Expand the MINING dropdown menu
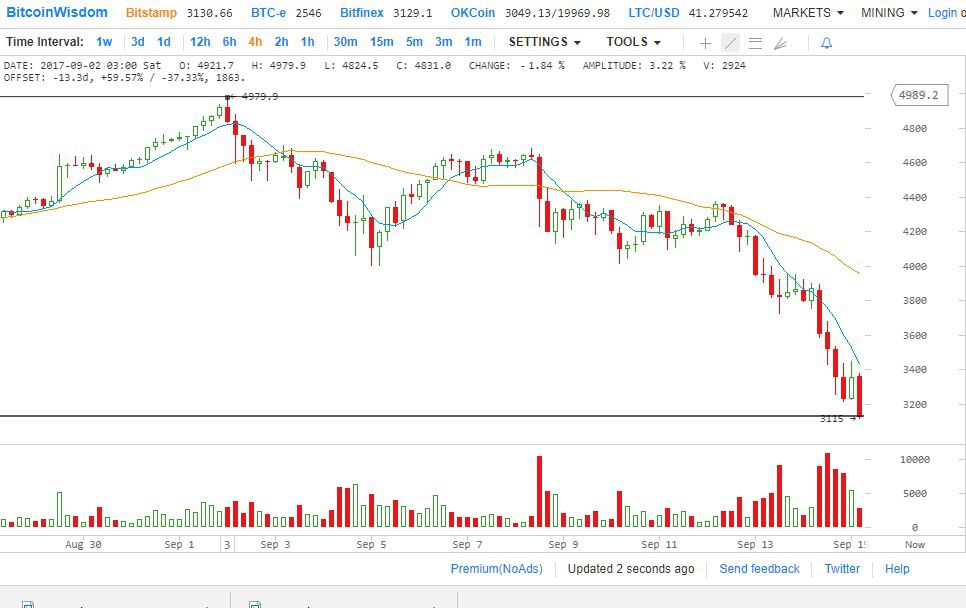This screenshot has height=608, width=966. coord(889,13)
